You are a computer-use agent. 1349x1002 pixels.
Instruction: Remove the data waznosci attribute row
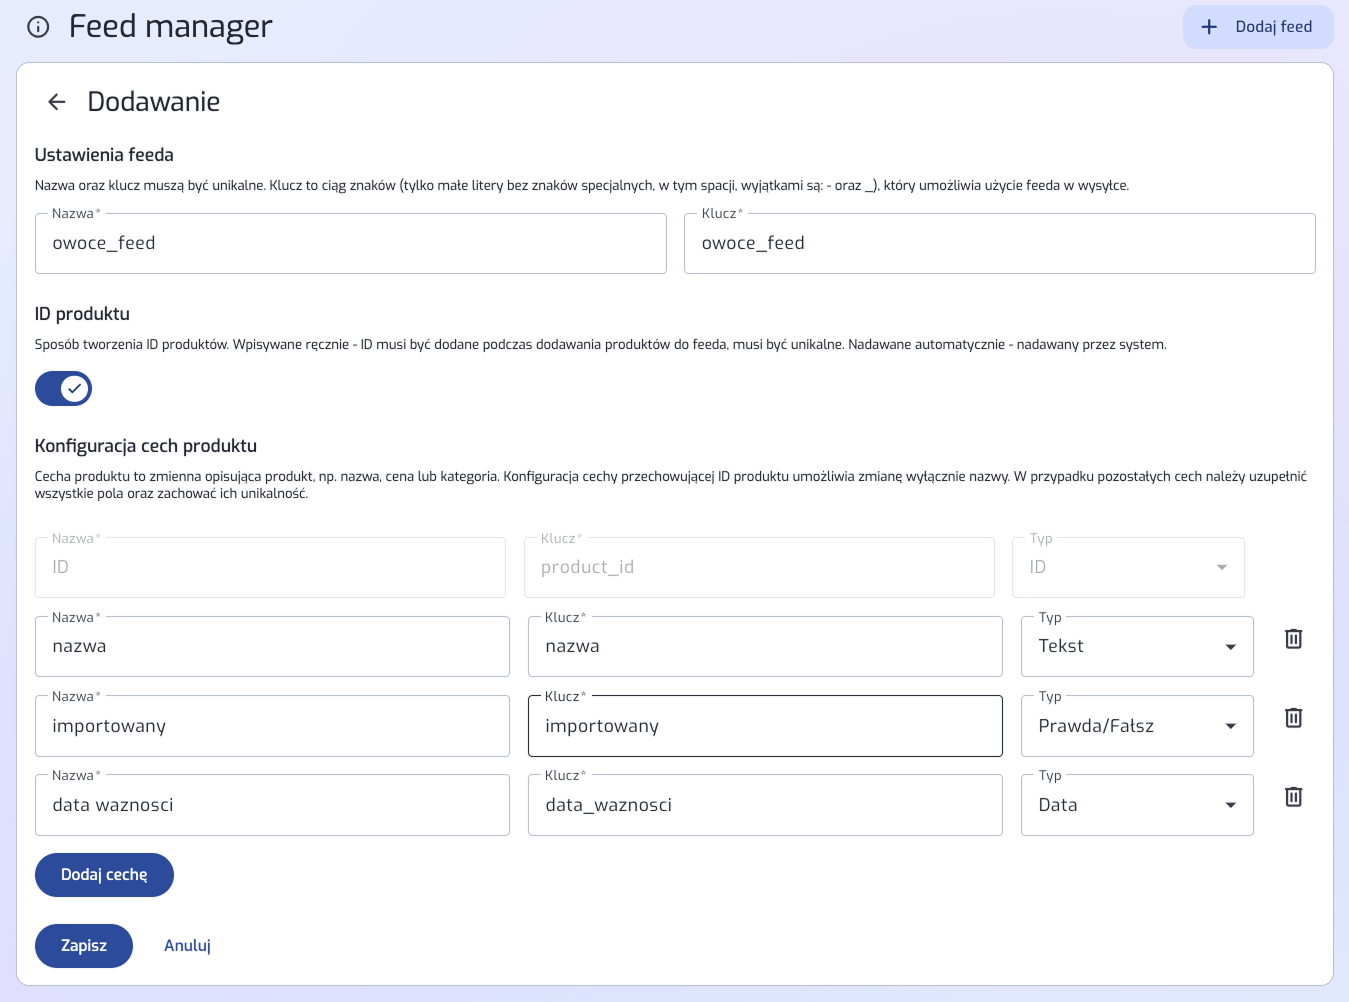tap(1293, 797)
